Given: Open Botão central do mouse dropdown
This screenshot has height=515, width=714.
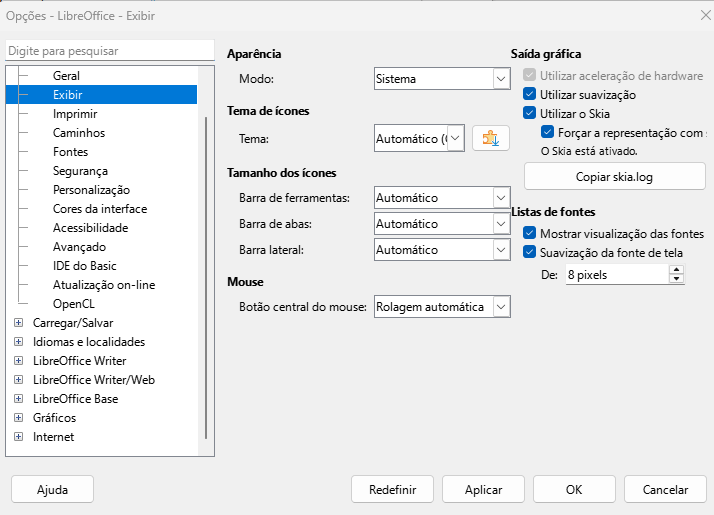Looking at the screenshot, I should pos(442,307).
